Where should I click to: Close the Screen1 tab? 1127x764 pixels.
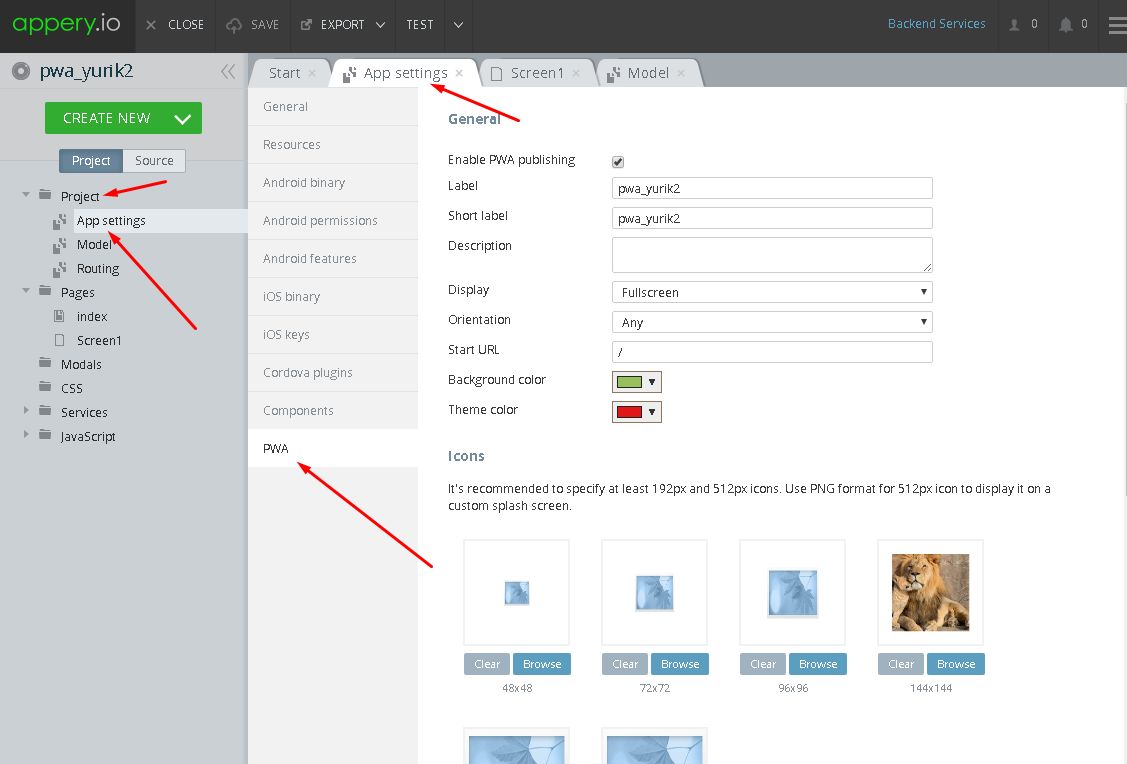click(576, 73)
